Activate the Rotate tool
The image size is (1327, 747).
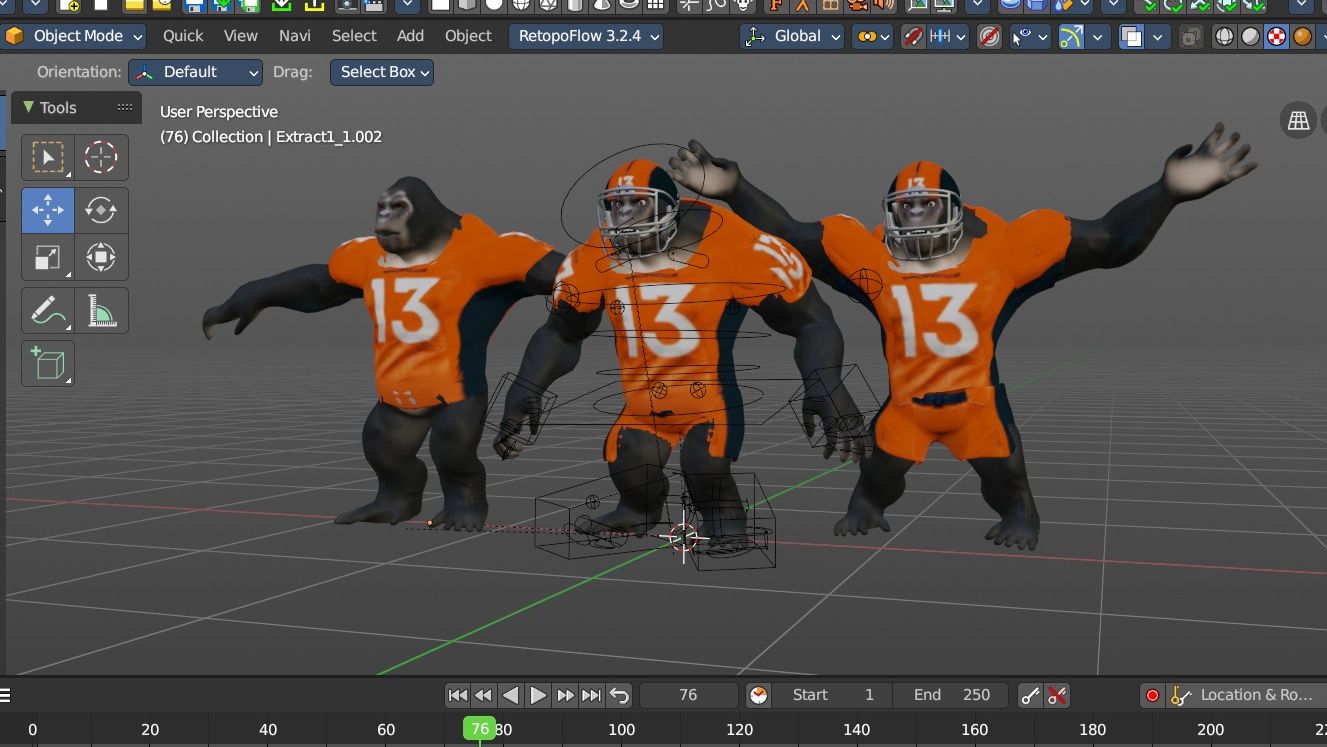tap(101, 210)
